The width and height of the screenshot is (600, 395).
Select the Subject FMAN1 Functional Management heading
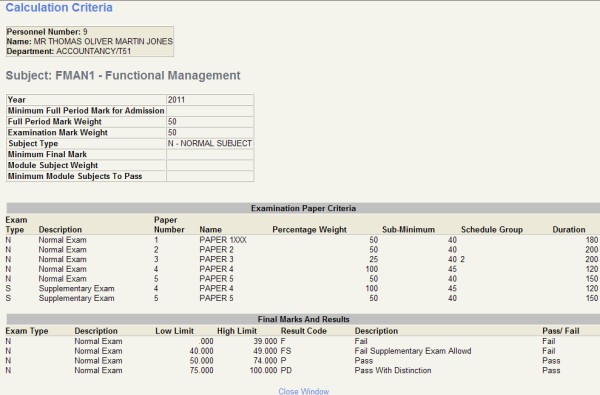point(123,75)
